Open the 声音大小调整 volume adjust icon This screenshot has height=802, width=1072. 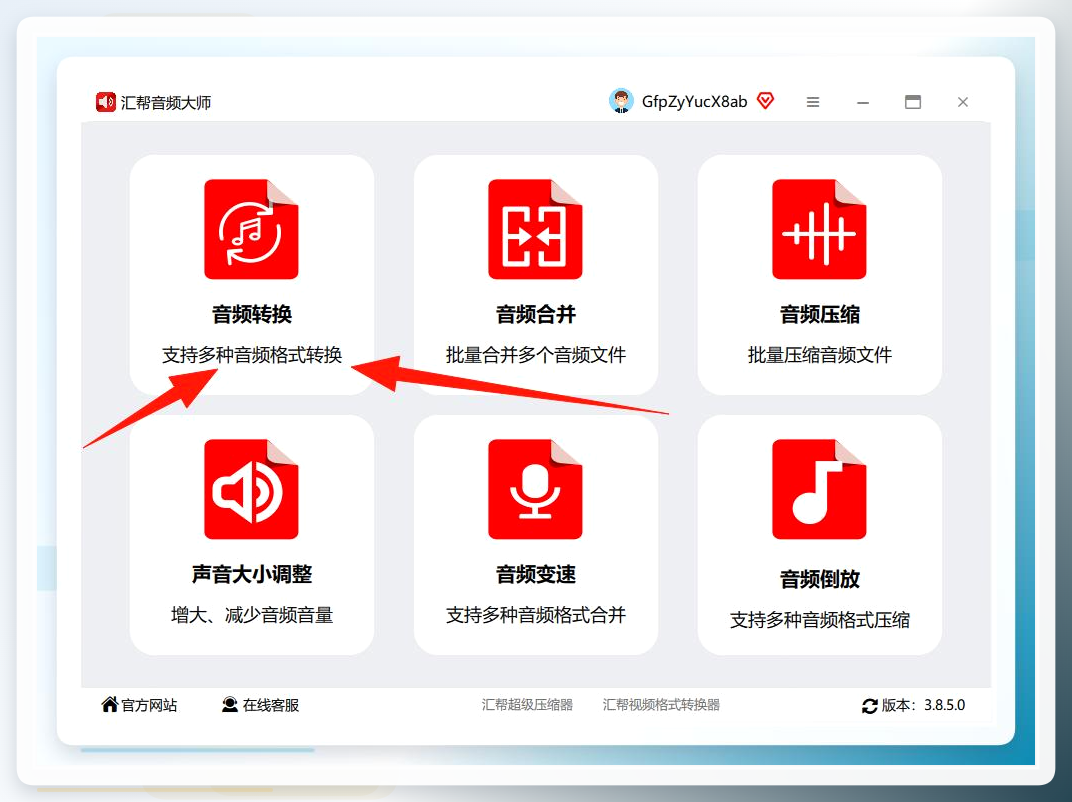(251, 489)
